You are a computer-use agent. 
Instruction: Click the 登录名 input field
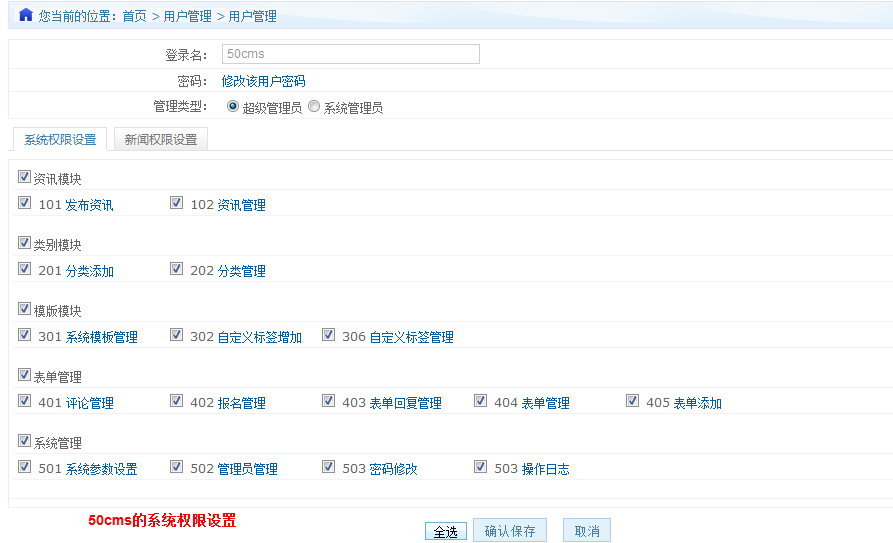(350, 54)
